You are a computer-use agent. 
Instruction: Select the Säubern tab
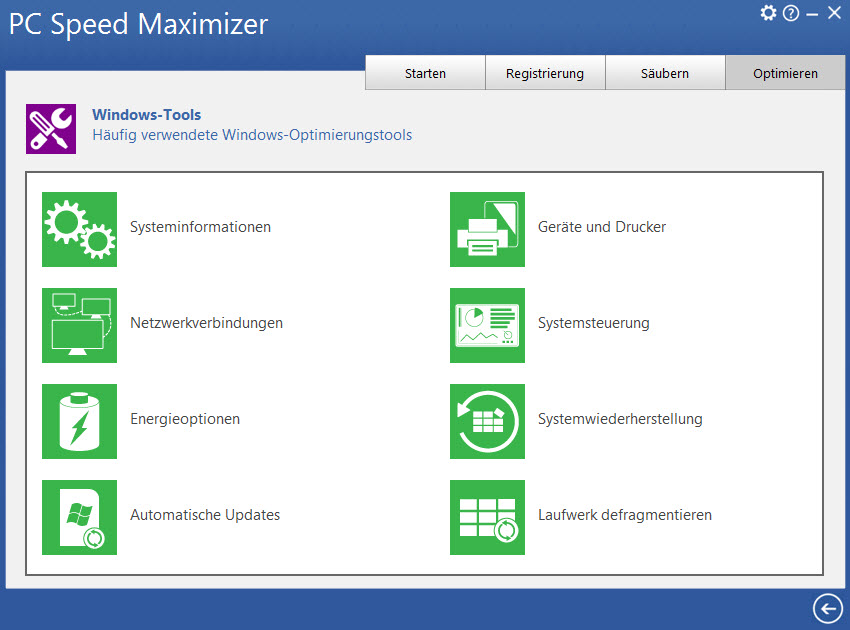click(665, 73)
